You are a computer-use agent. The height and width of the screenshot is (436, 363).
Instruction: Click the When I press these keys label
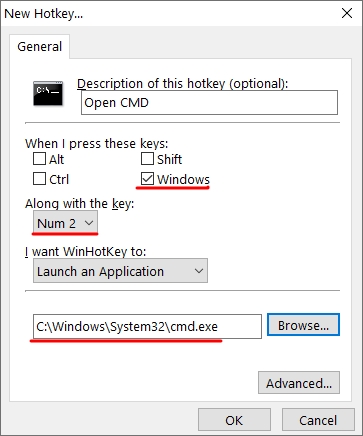coord(97,144)
